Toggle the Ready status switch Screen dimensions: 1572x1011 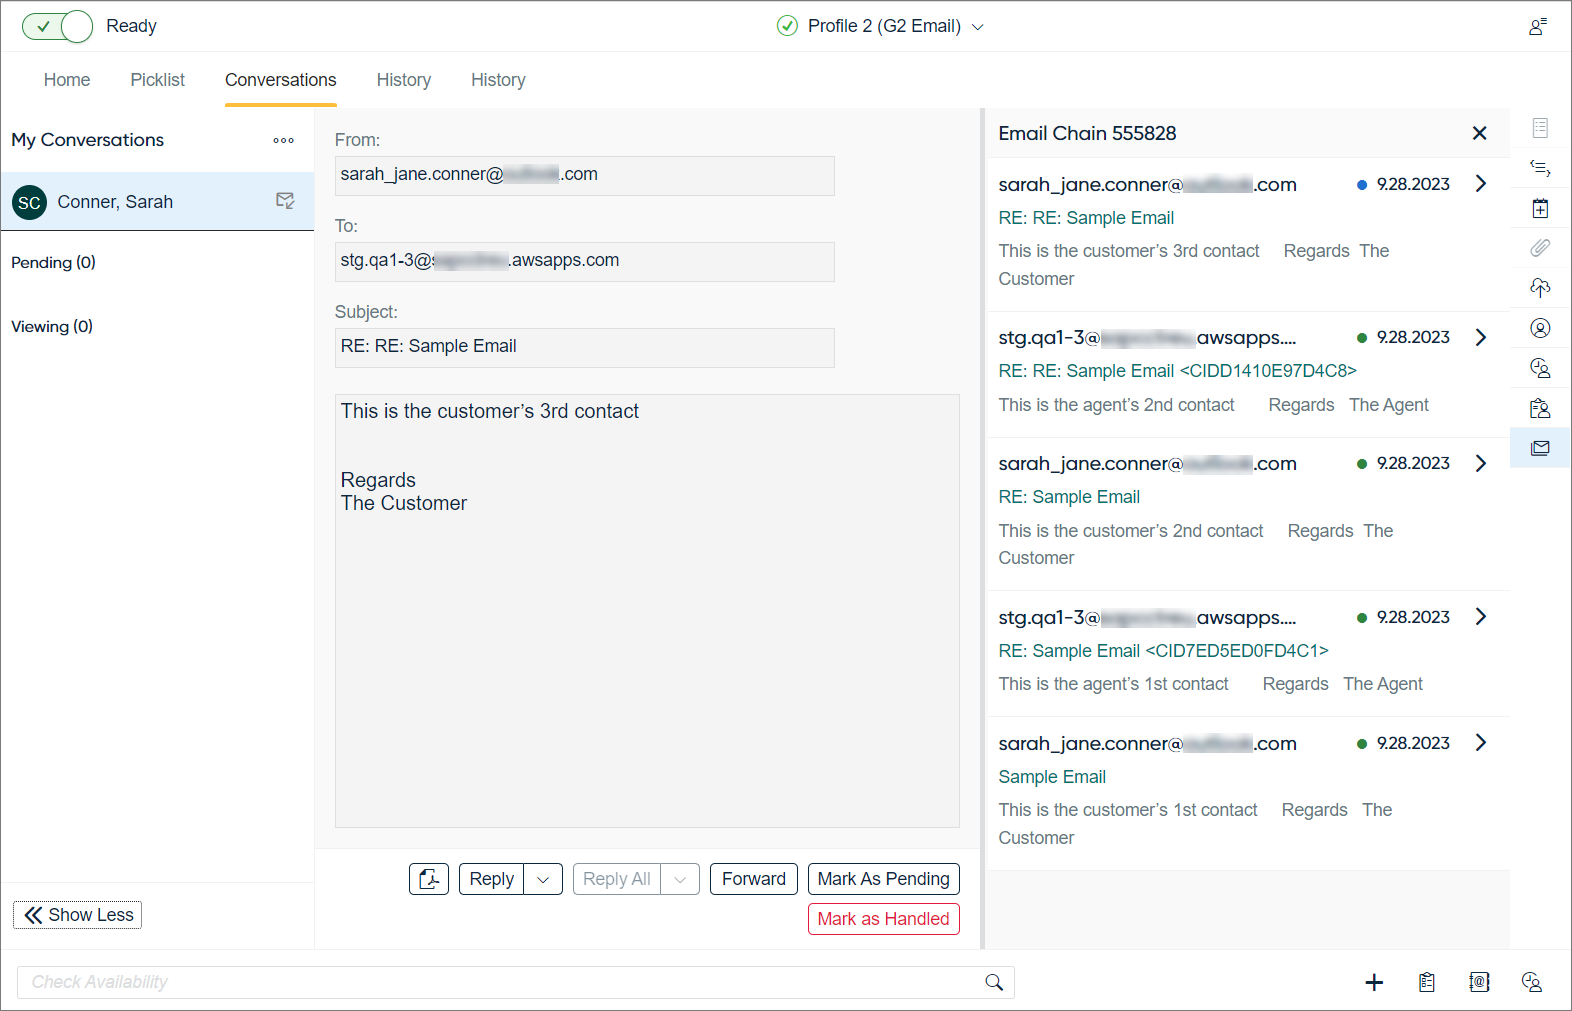pos(57,26)
